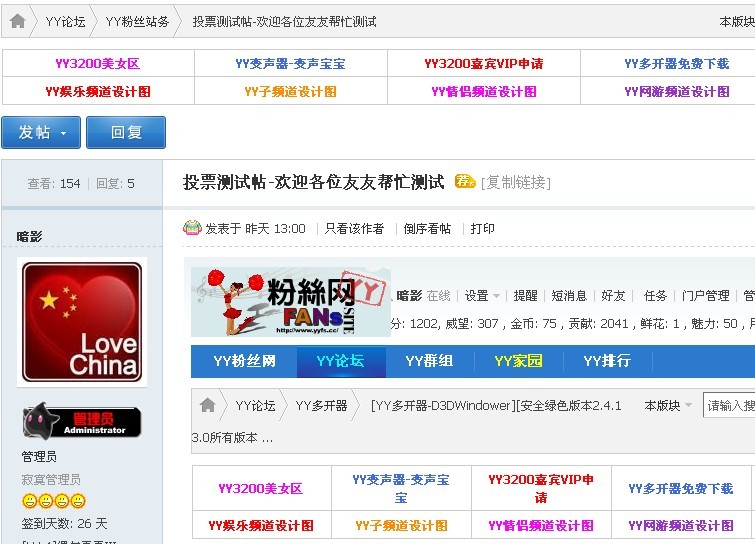Image resolution: width=755 pixels, height=544 pixels.
Task: Select YY论坛 nav tab in blue bar
Action: coord(340,361)
